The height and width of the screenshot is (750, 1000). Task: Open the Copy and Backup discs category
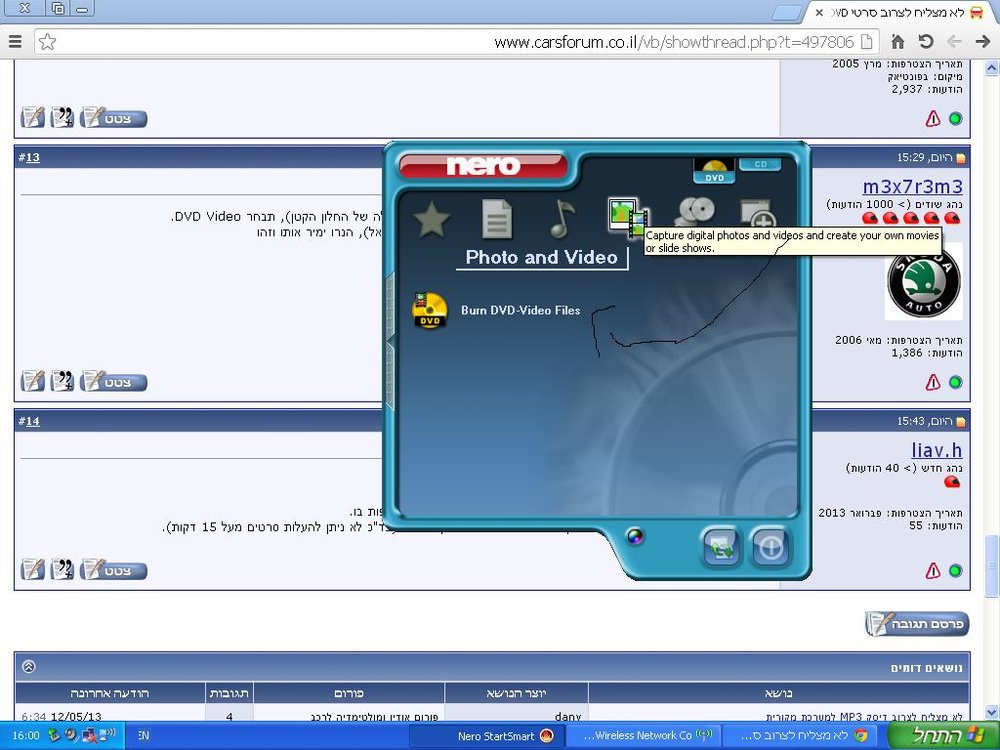click(x=695, y=211)
